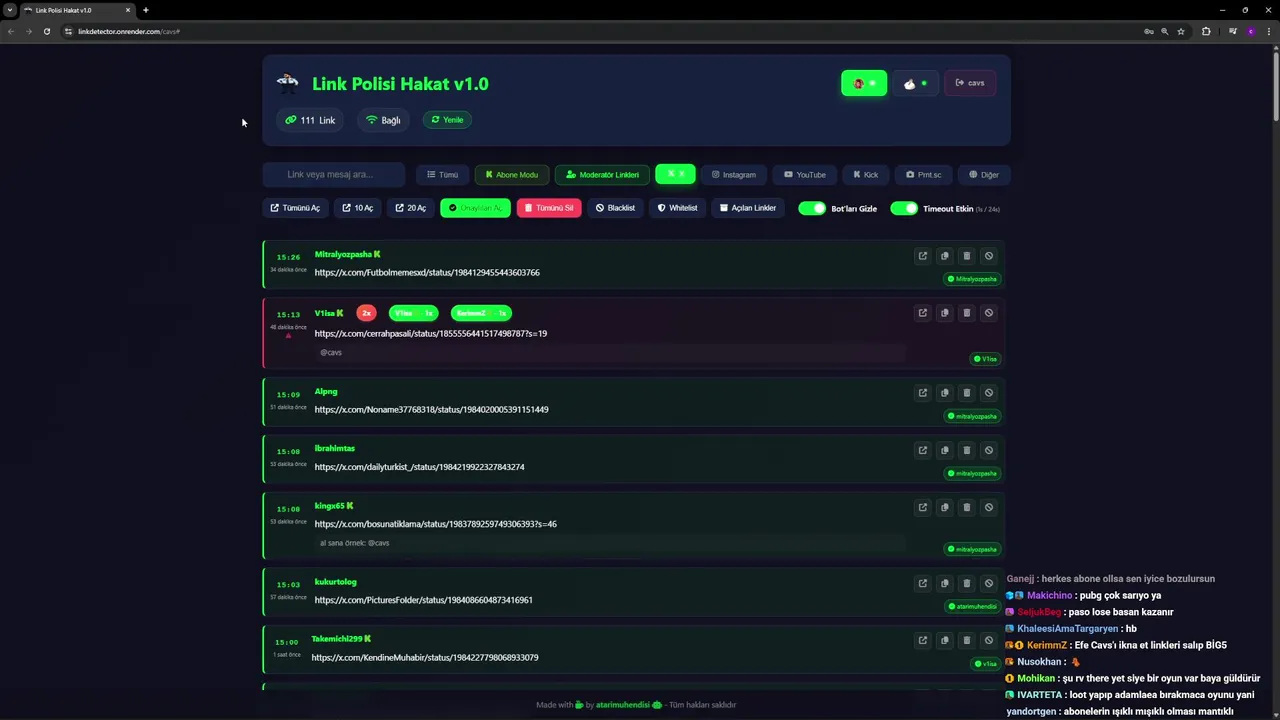1280x720 pixels.
Task: Click the police mascot logo icon
Action: coord(288,83)
